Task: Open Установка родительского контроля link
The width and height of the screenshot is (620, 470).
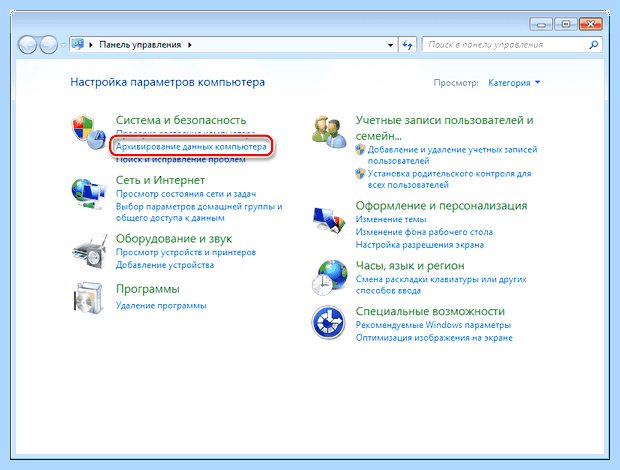Action: (x=449, y=179)
